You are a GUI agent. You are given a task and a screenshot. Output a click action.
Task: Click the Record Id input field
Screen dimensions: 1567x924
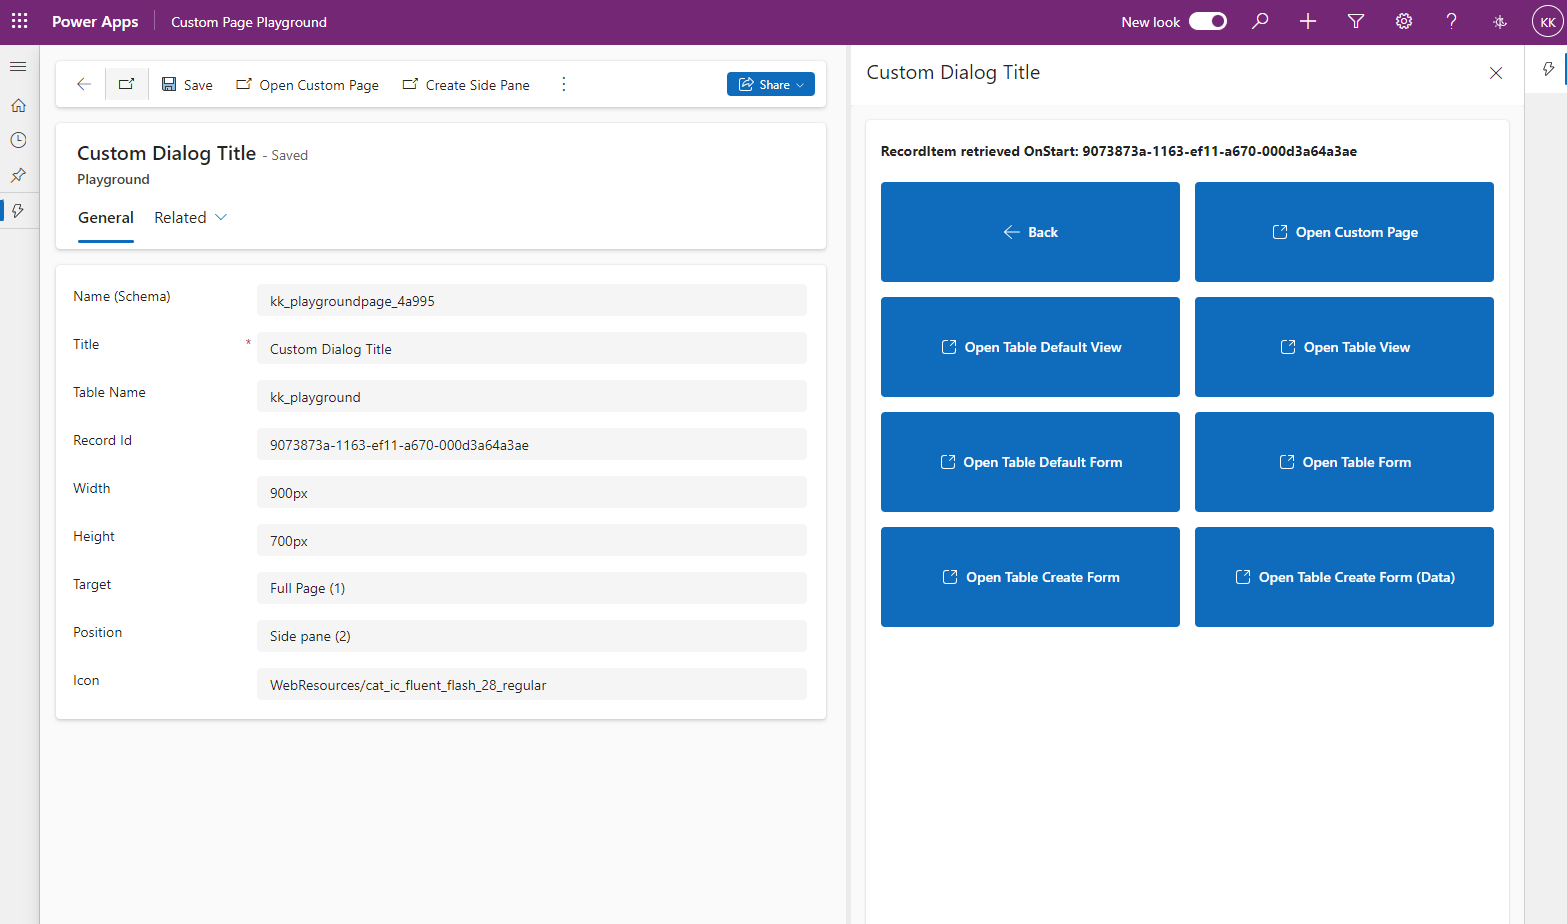pos(532,444)
